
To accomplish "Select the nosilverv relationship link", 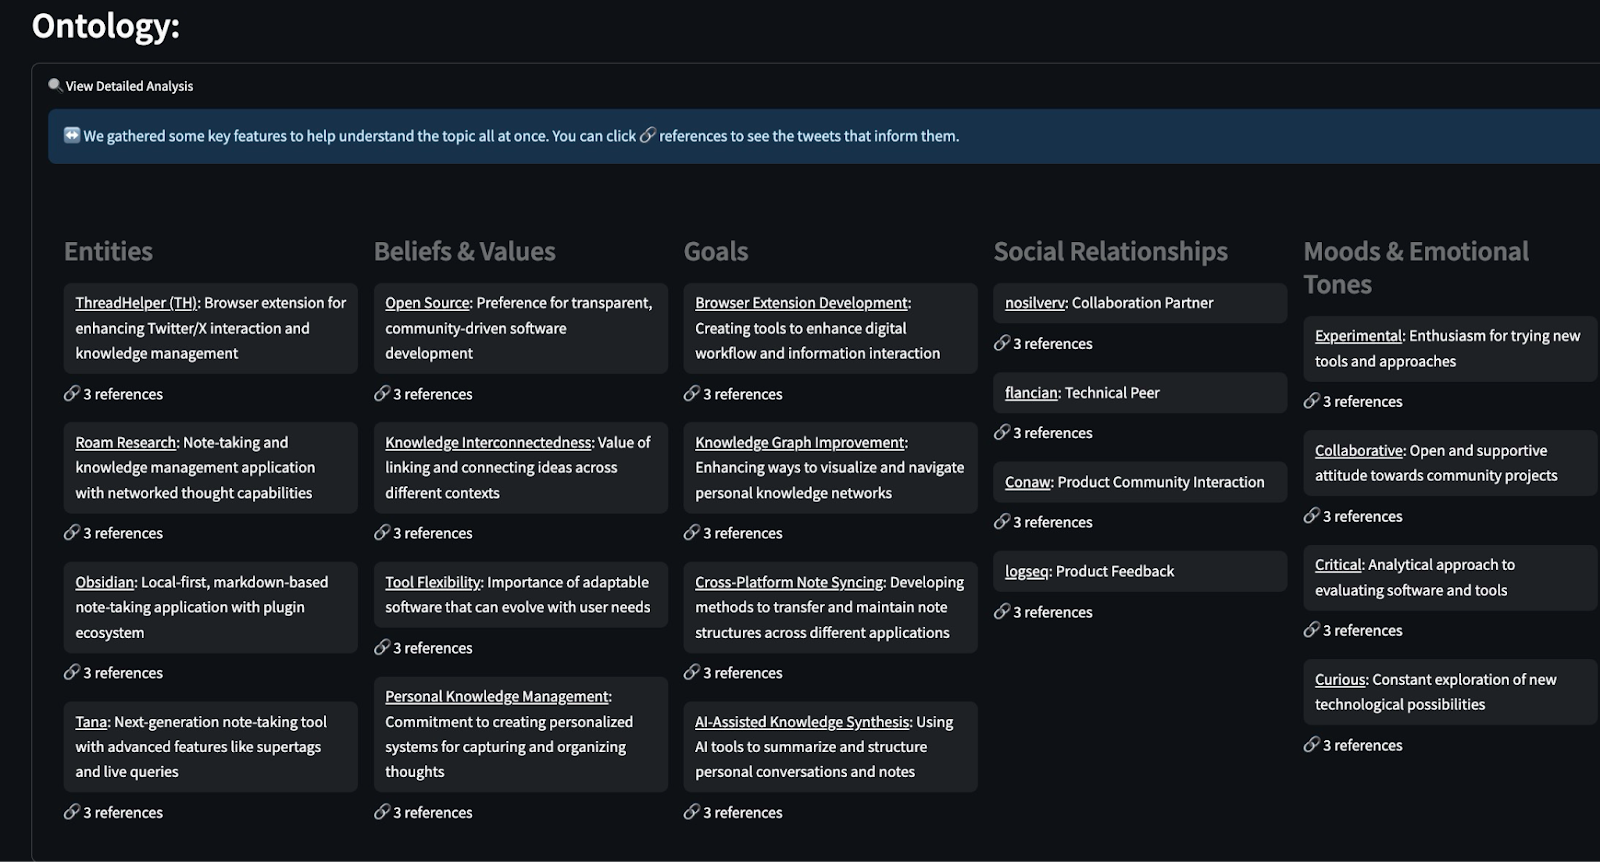I will pos(1035,303).
